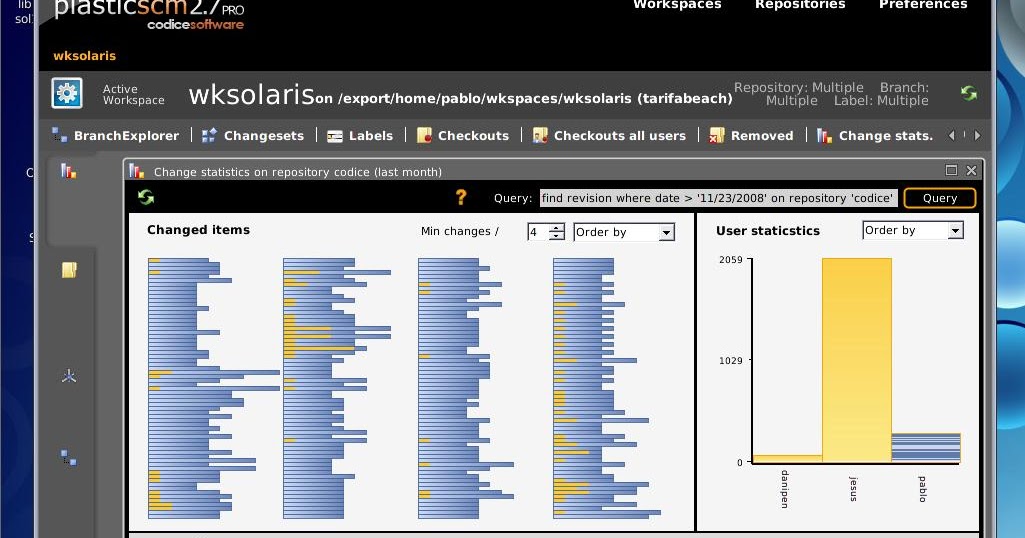The image size is (1025, 538).
Task: Open Removed items view
Action: click(752, 135)
